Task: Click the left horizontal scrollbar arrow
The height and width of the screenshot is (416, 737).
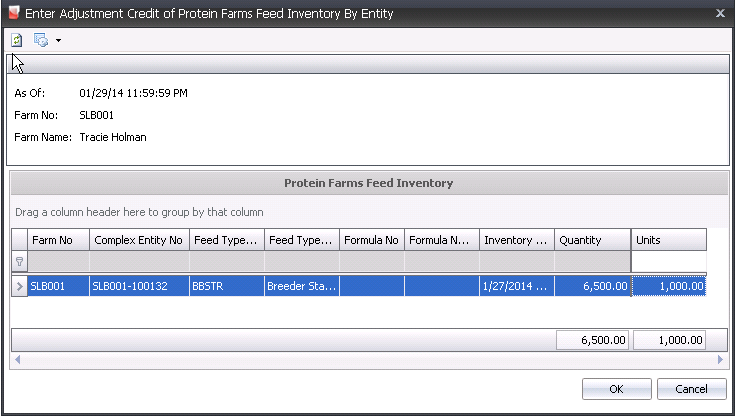Action: tap(17, 360)
